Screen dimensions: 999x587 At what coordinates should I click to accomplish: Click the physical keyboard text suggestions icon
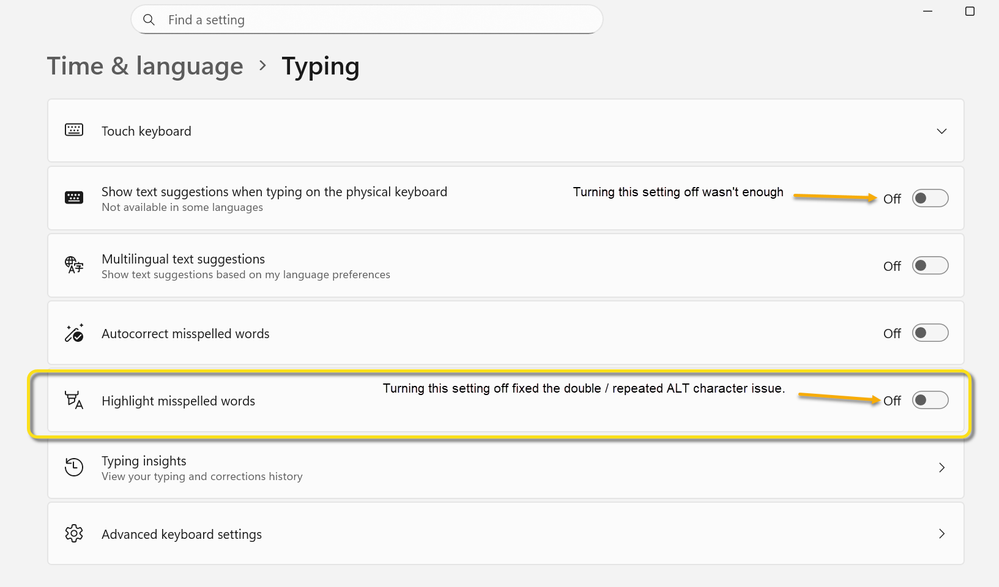click(74, 197)
